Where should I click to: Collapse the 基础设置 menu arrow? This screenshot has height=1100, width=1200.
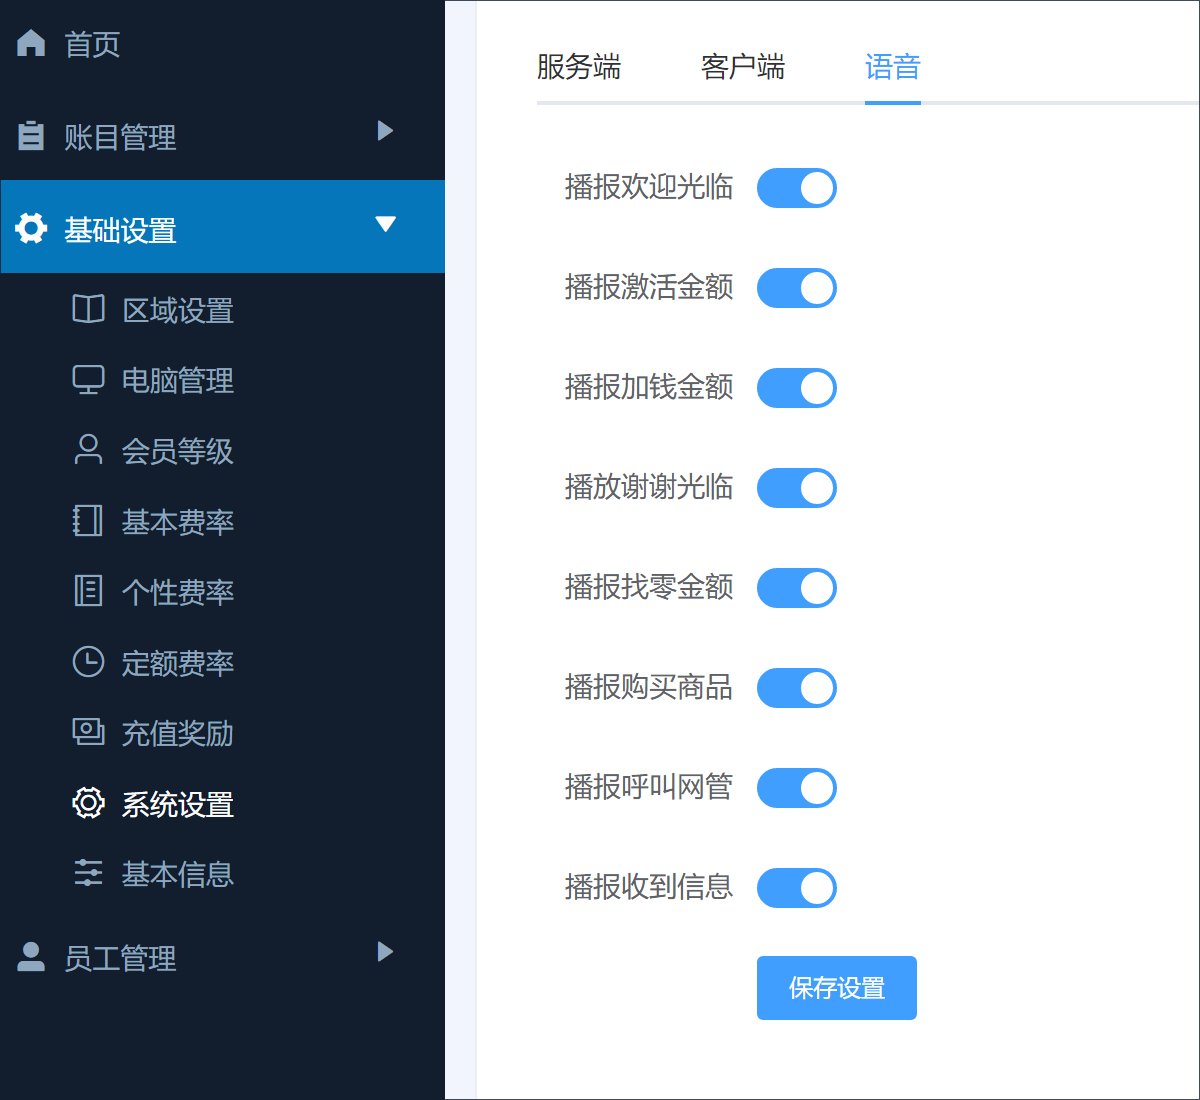point(385,224)
